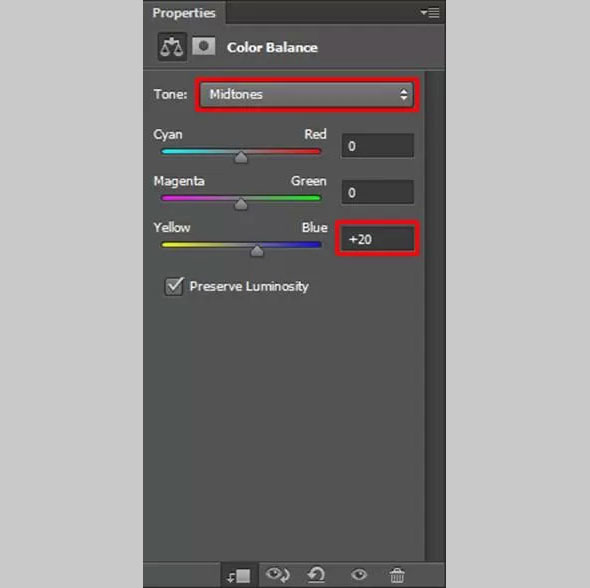Viewport: 590px width, 588px height.
Task: Click the panel's vertical scrollbar track
Action: pyautogui.click(x=435, y=316)
